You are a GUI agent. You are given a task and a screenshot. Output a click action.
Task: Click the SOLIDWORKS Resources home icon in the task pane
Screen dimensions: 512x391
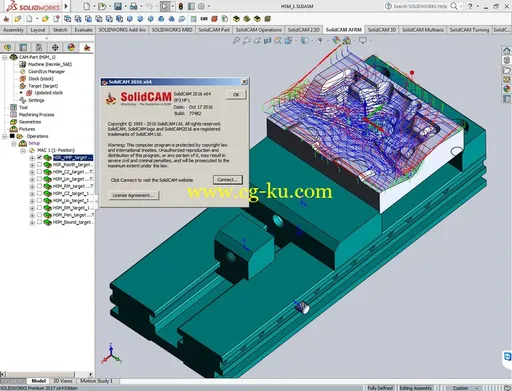click(x=506, y=51)
